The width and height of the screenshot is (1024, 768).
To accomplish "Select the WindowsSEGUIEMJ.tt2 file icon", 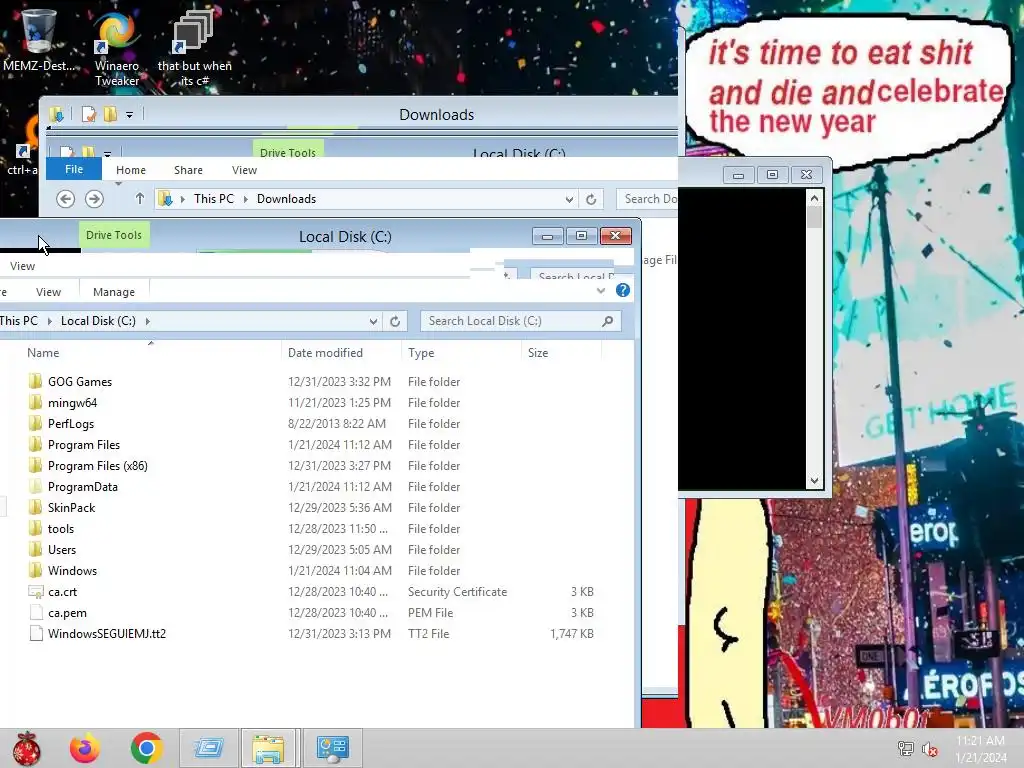I will point(36,633).
